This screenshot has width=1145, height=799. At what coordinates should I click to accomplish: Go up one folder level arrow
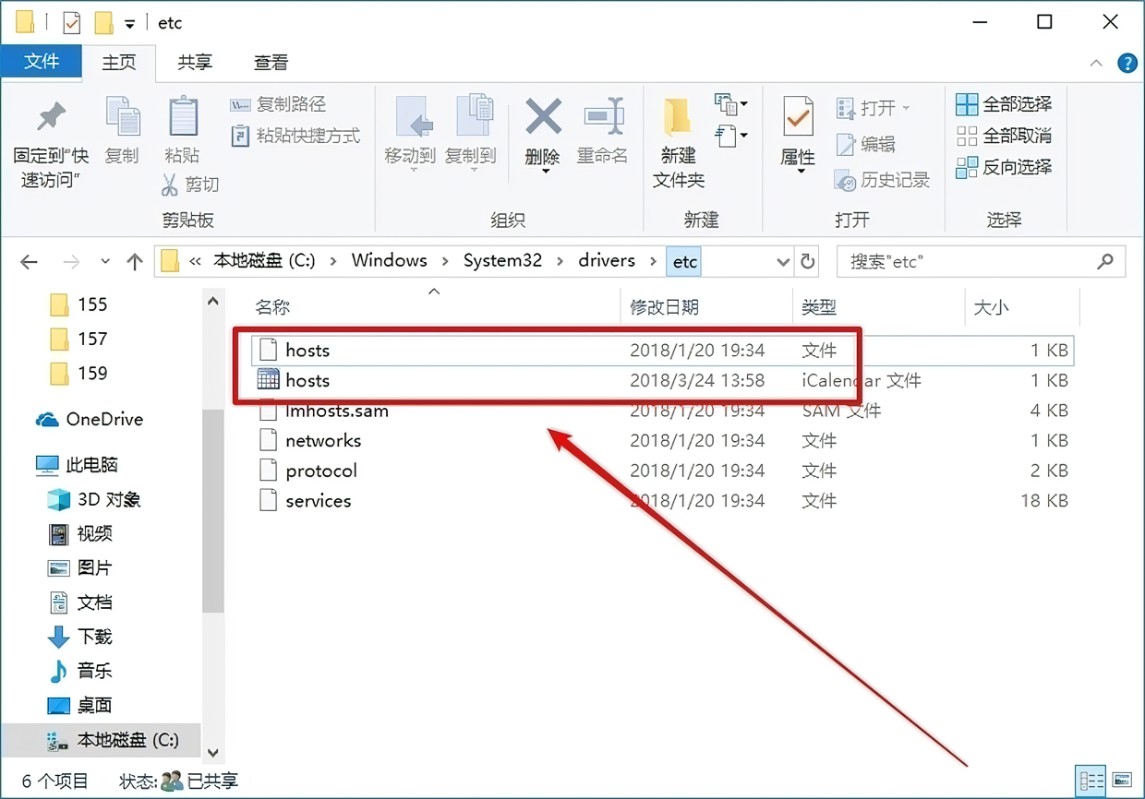click(x=134, y=261)
